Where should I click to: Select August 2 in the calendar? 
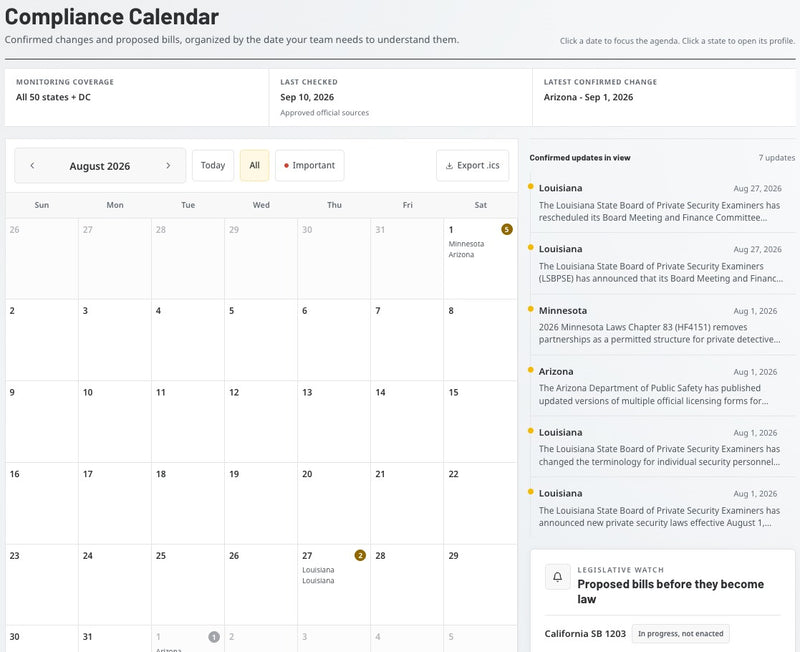(x=42, y=340)
